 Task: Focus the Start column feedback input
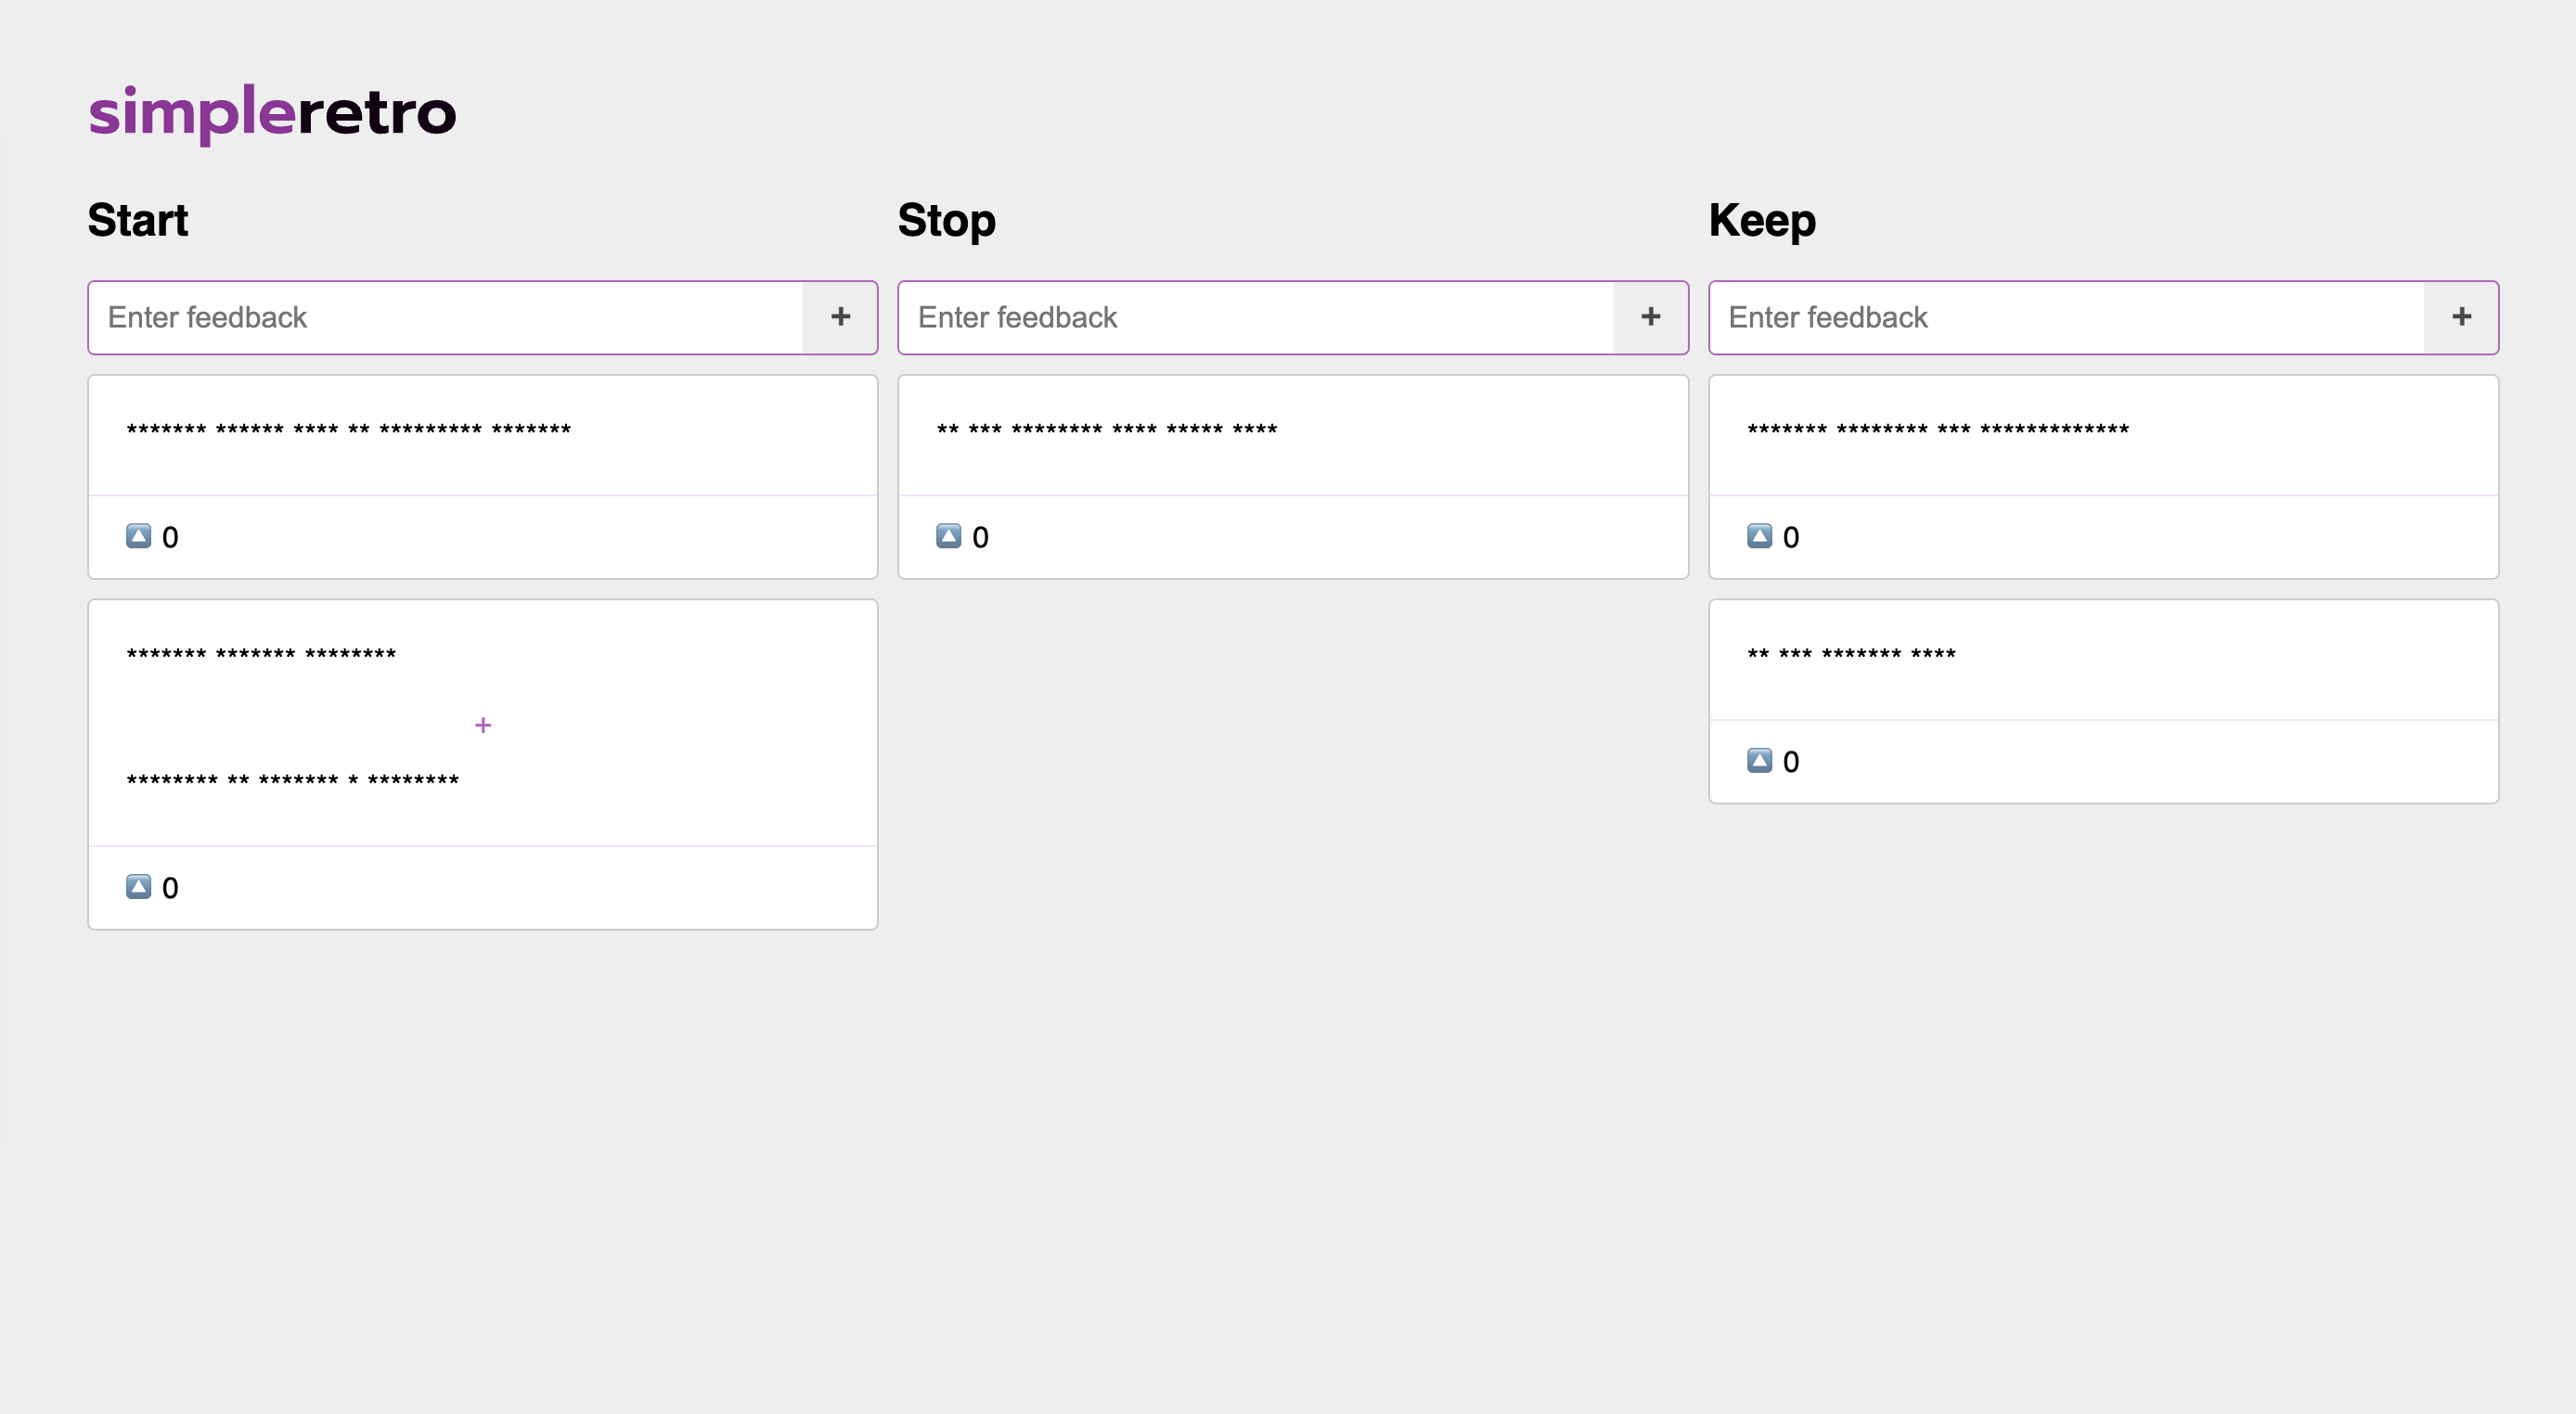pos(445,318)
